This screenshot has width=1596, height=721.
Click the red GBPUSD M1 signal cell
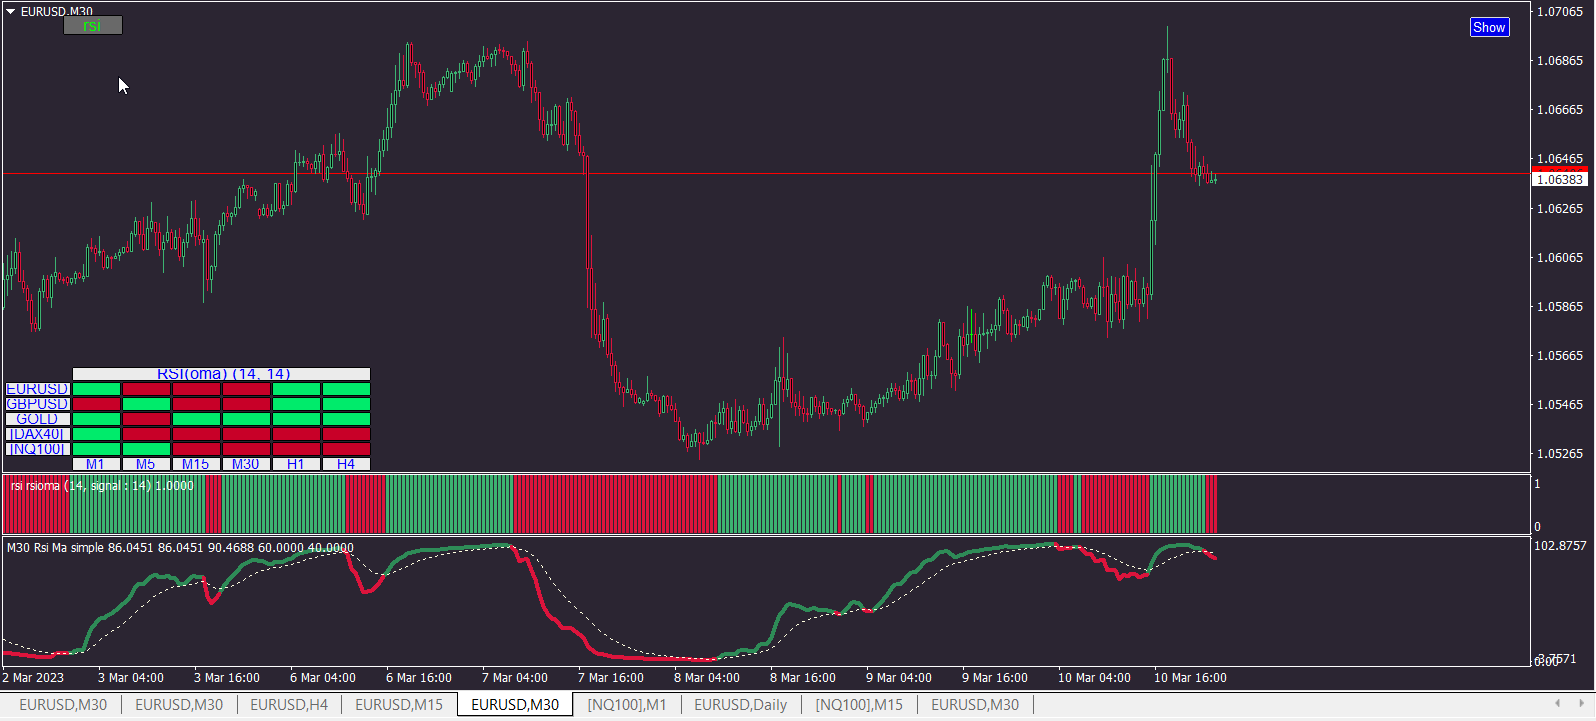pos(96,404)
